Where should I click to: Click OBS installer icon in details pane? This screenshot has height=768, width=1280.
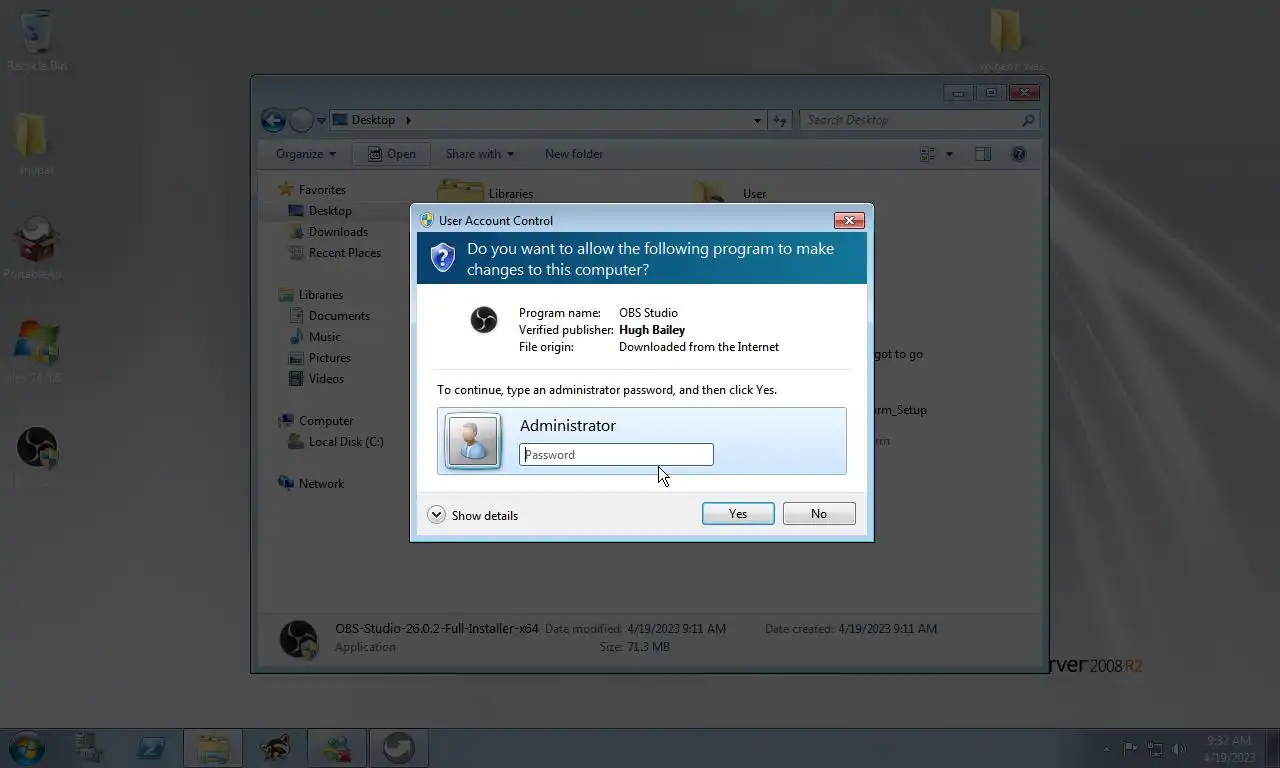point(298,638)
